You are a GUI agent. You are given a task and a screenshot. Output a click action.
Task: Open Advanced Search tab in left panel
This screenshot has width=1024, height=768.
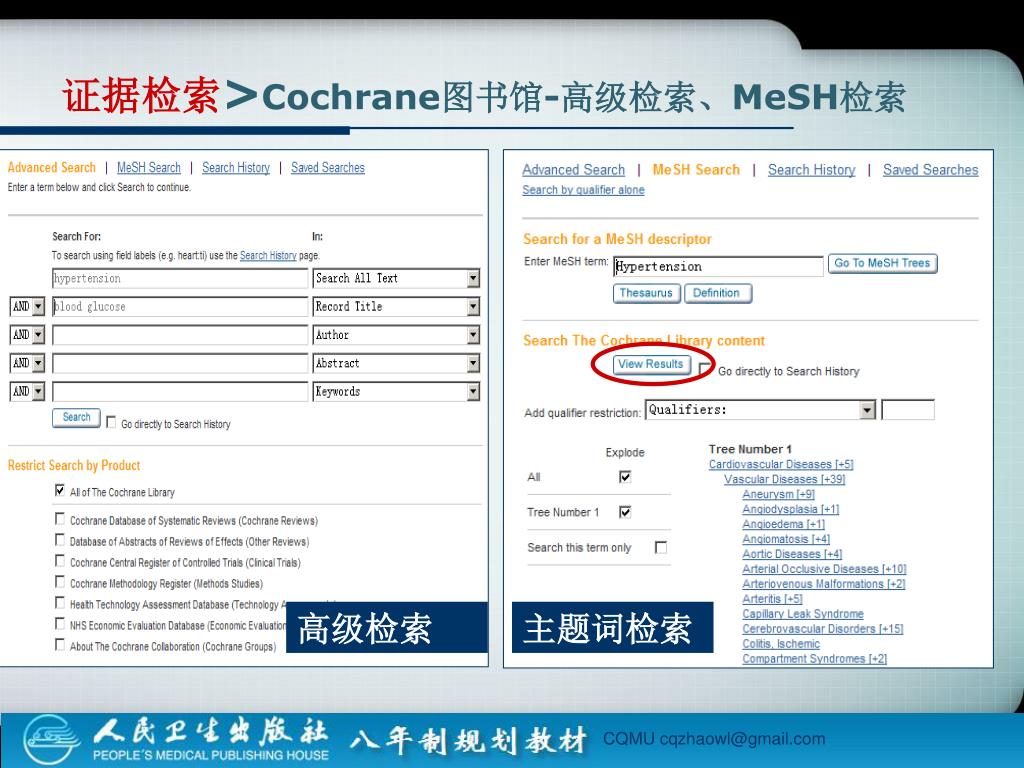pos(52,168)
